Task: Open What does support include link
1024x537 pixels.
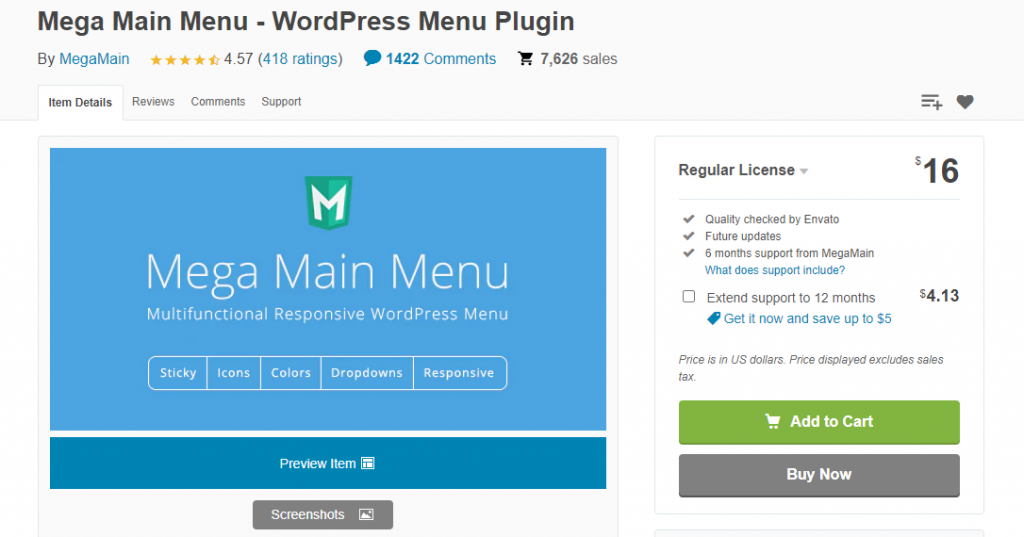Action: pos(775,270)
